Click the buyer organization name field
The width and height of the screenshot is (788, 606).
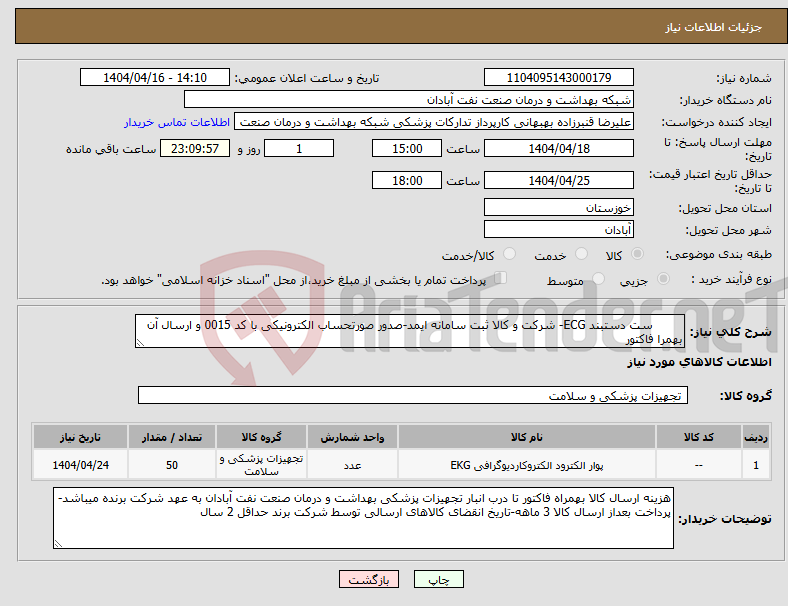[409, 99]
